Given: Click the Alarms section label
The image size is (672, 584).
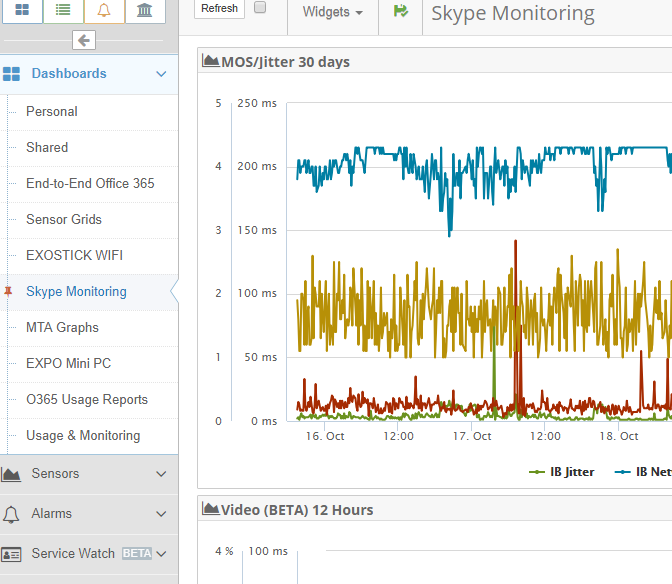Looking at the screenshot, I should click(51, 513).
